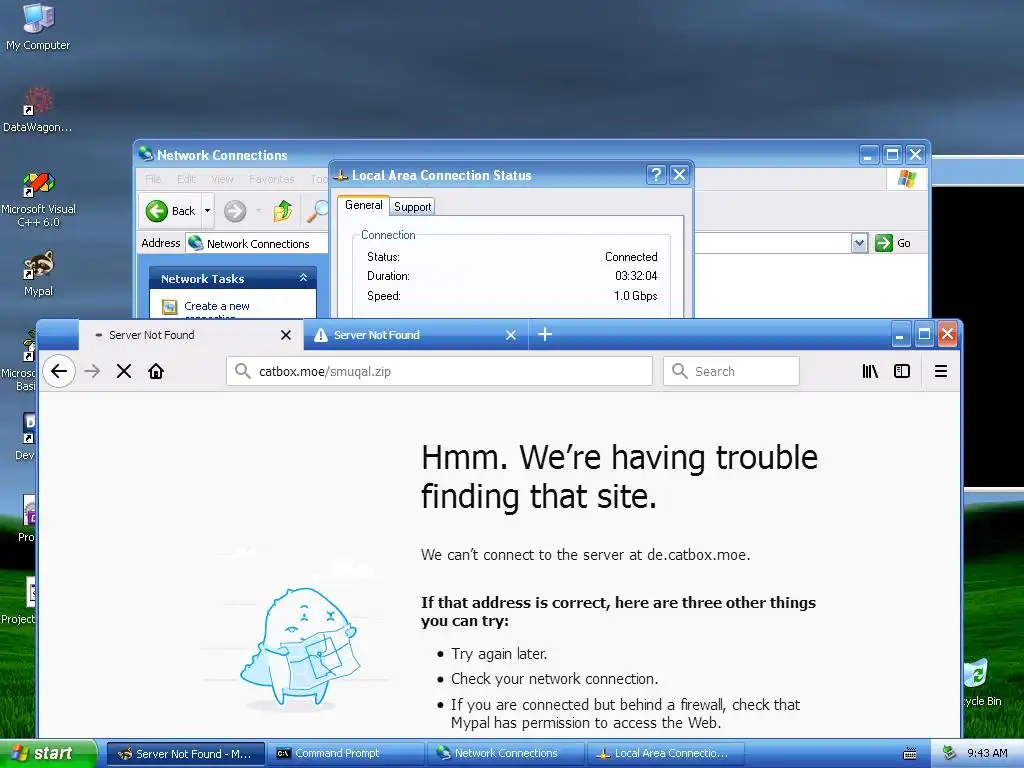1024x768 pixels.
Task: Go up one folder in Network Connections
Action: tap(283, 211)
